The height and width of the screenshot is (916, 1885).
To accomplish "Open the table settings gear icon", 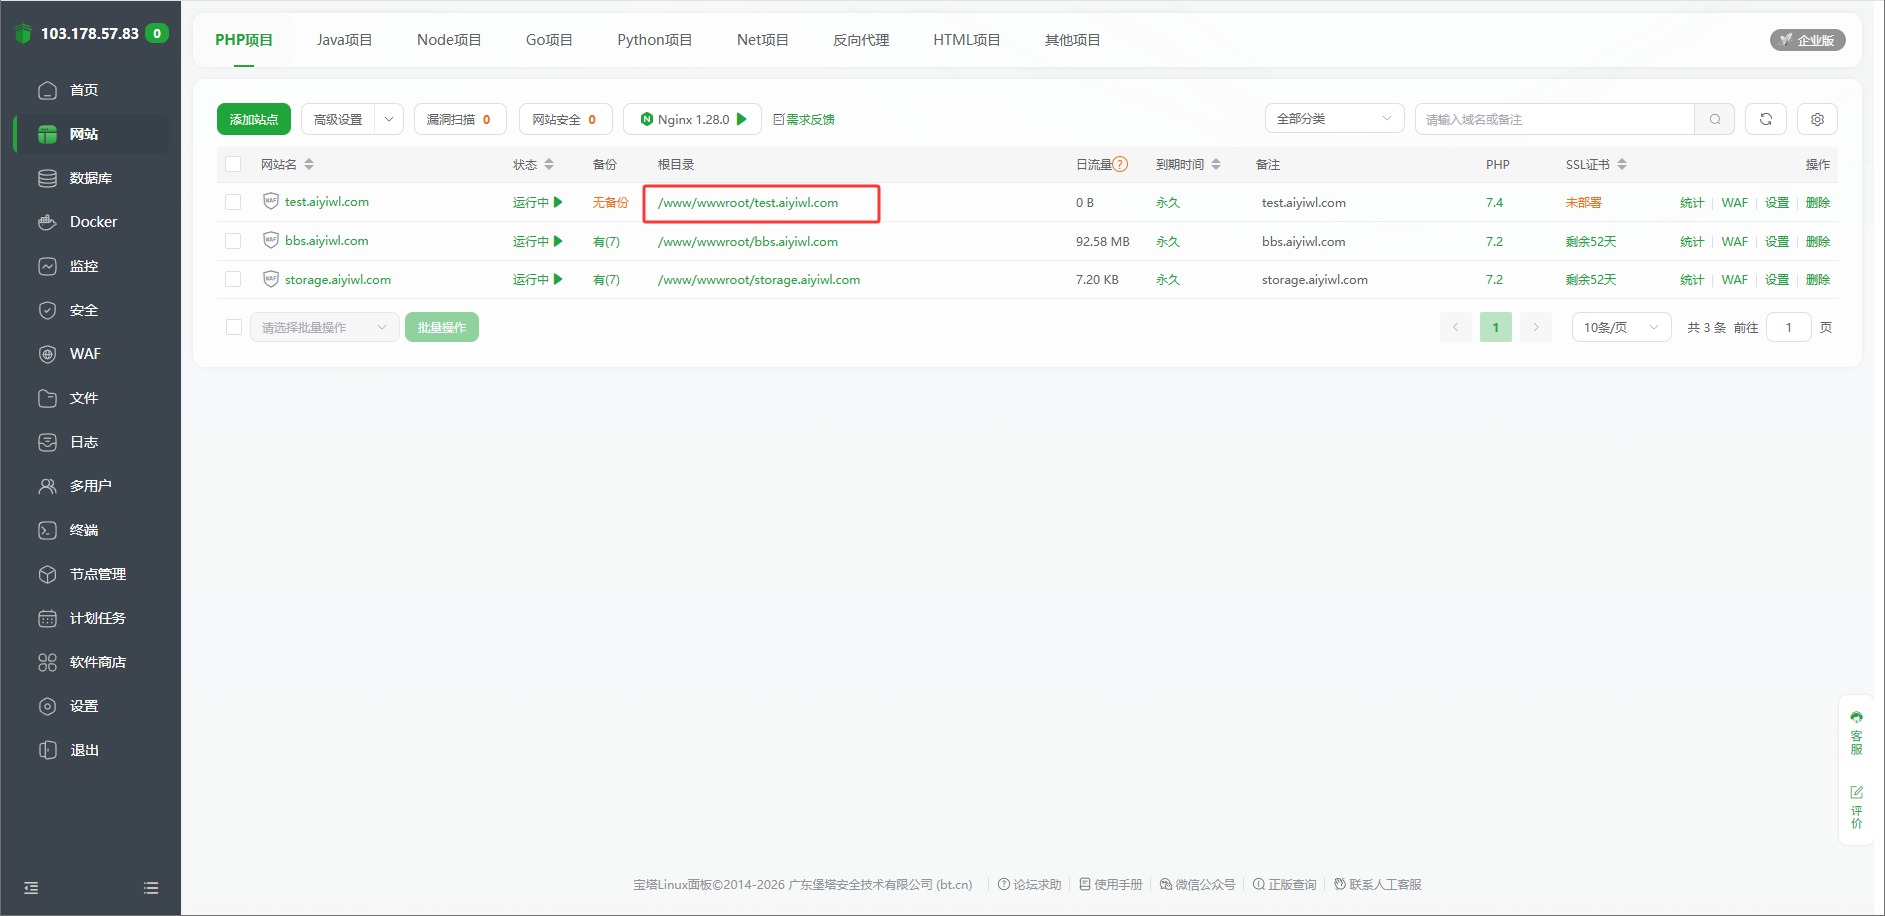I will 1817,119.
